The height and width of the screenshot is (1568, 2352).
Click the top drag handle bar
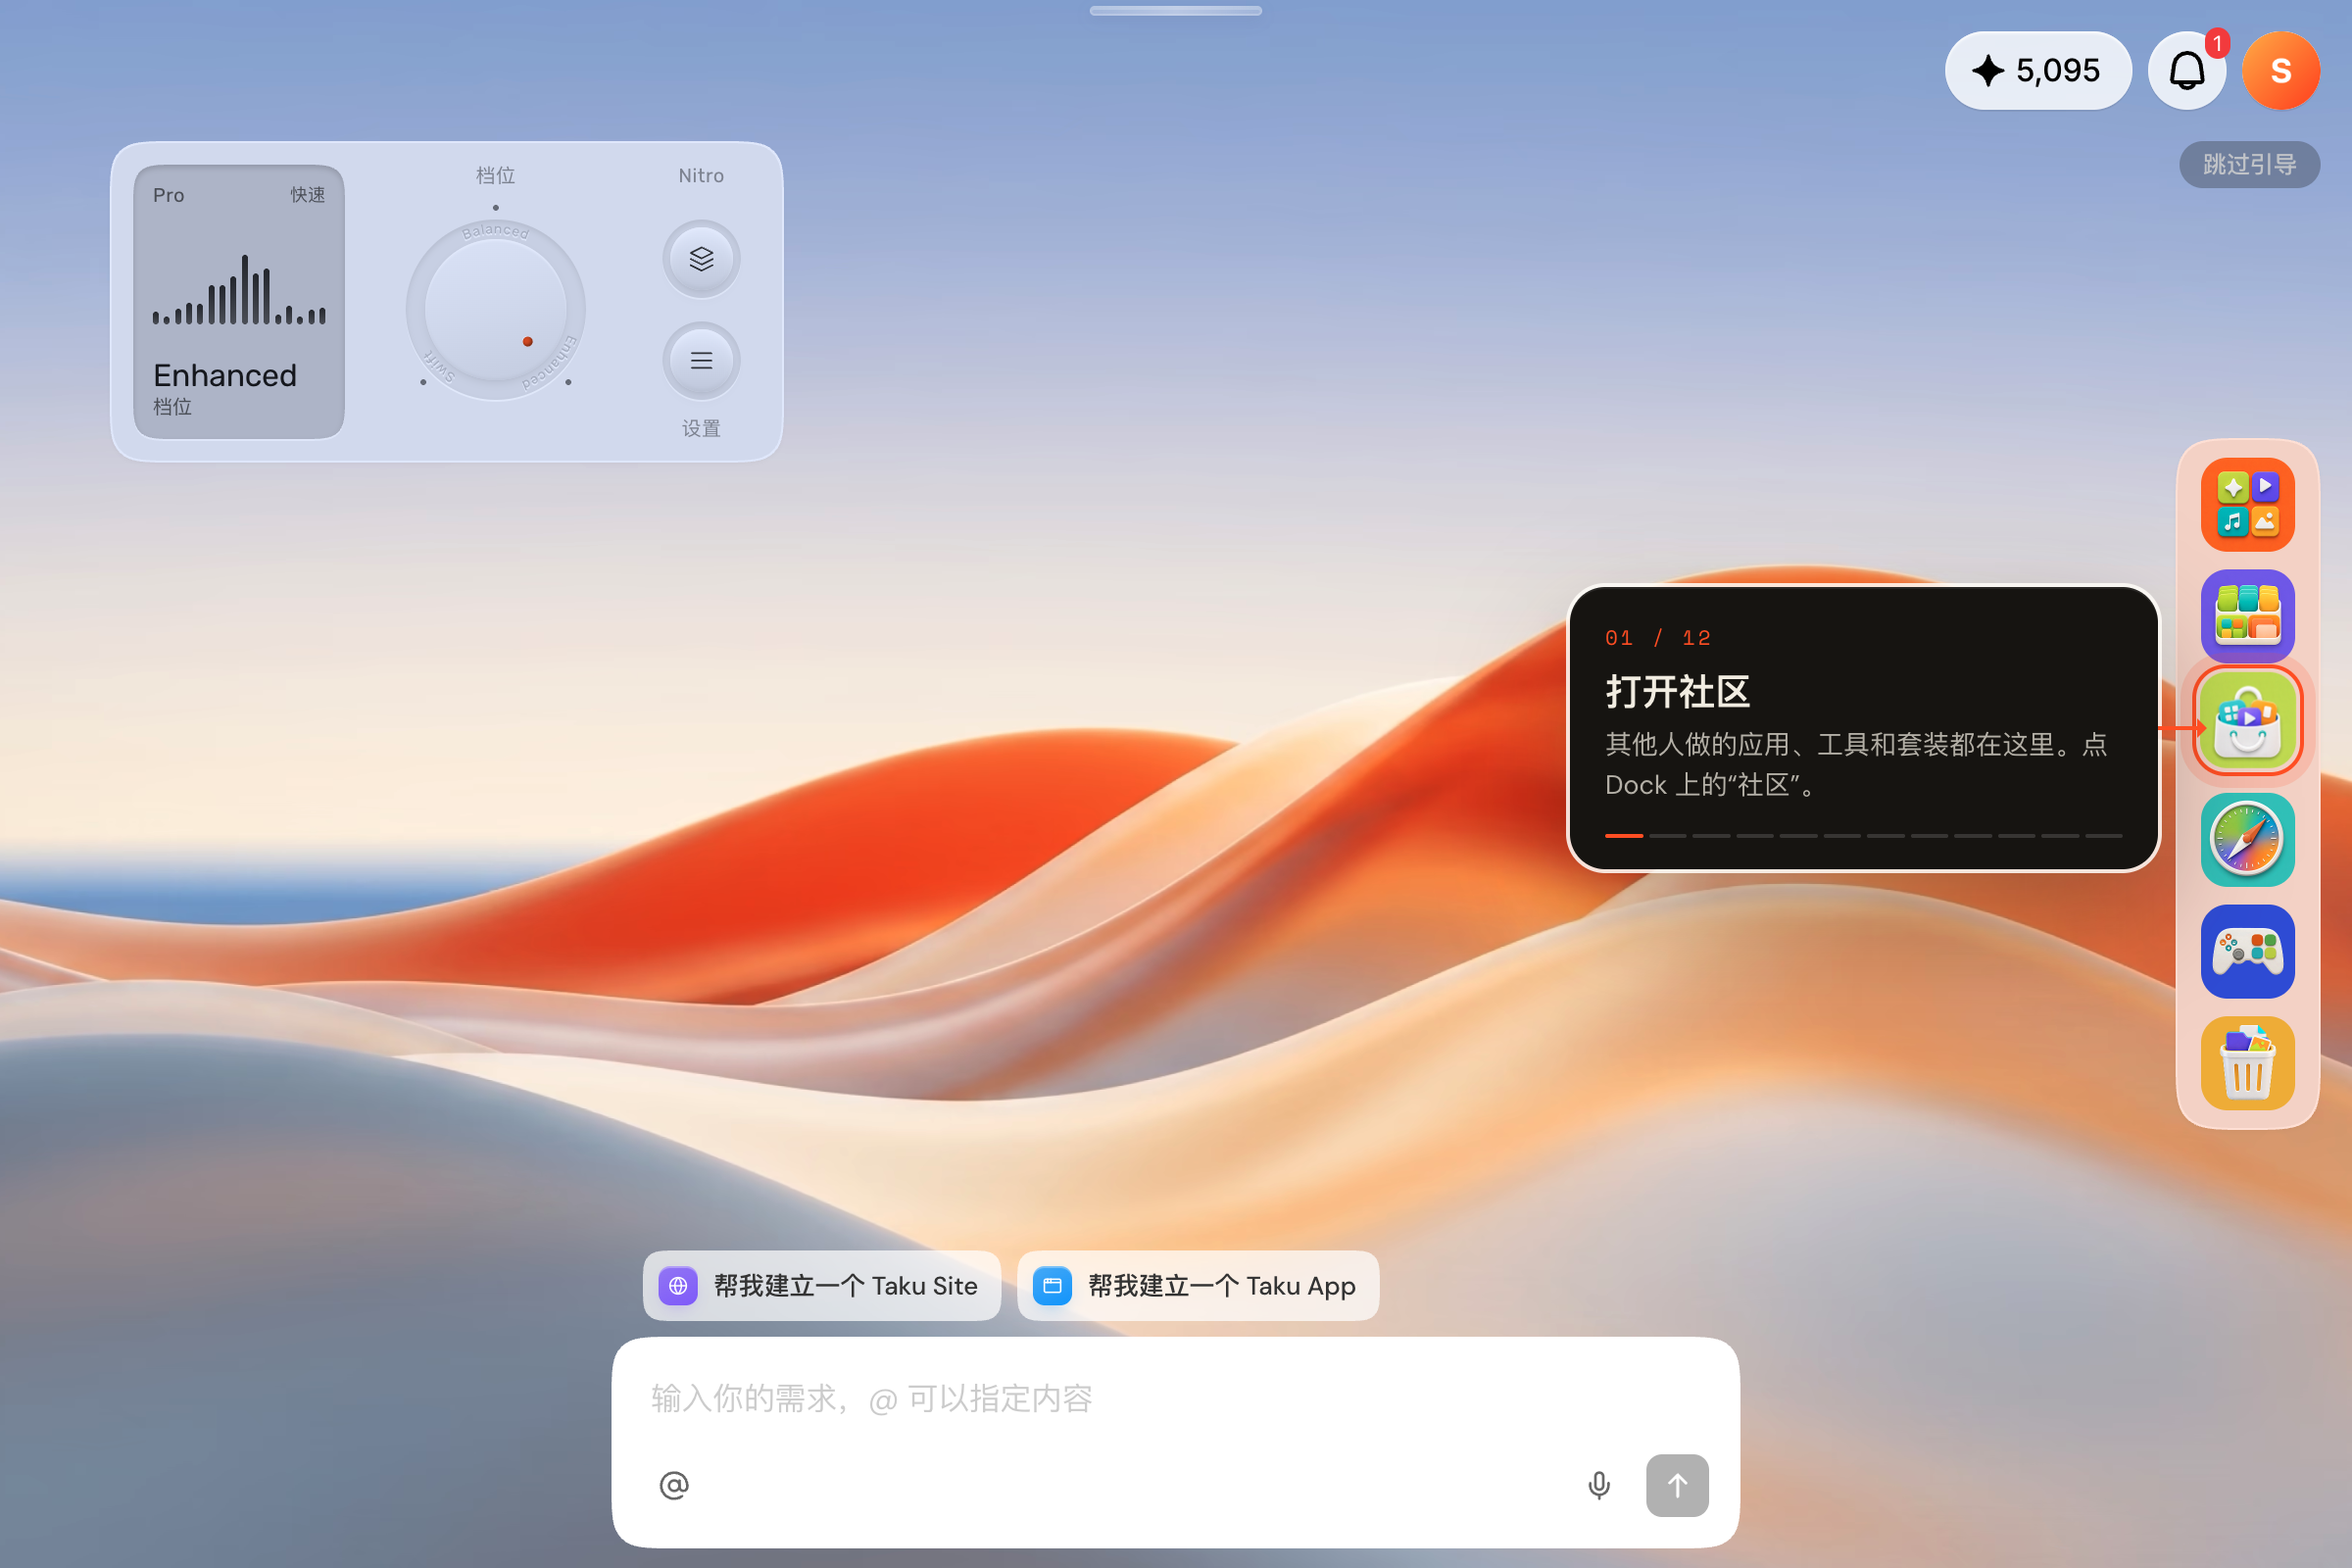[1175, 11]
